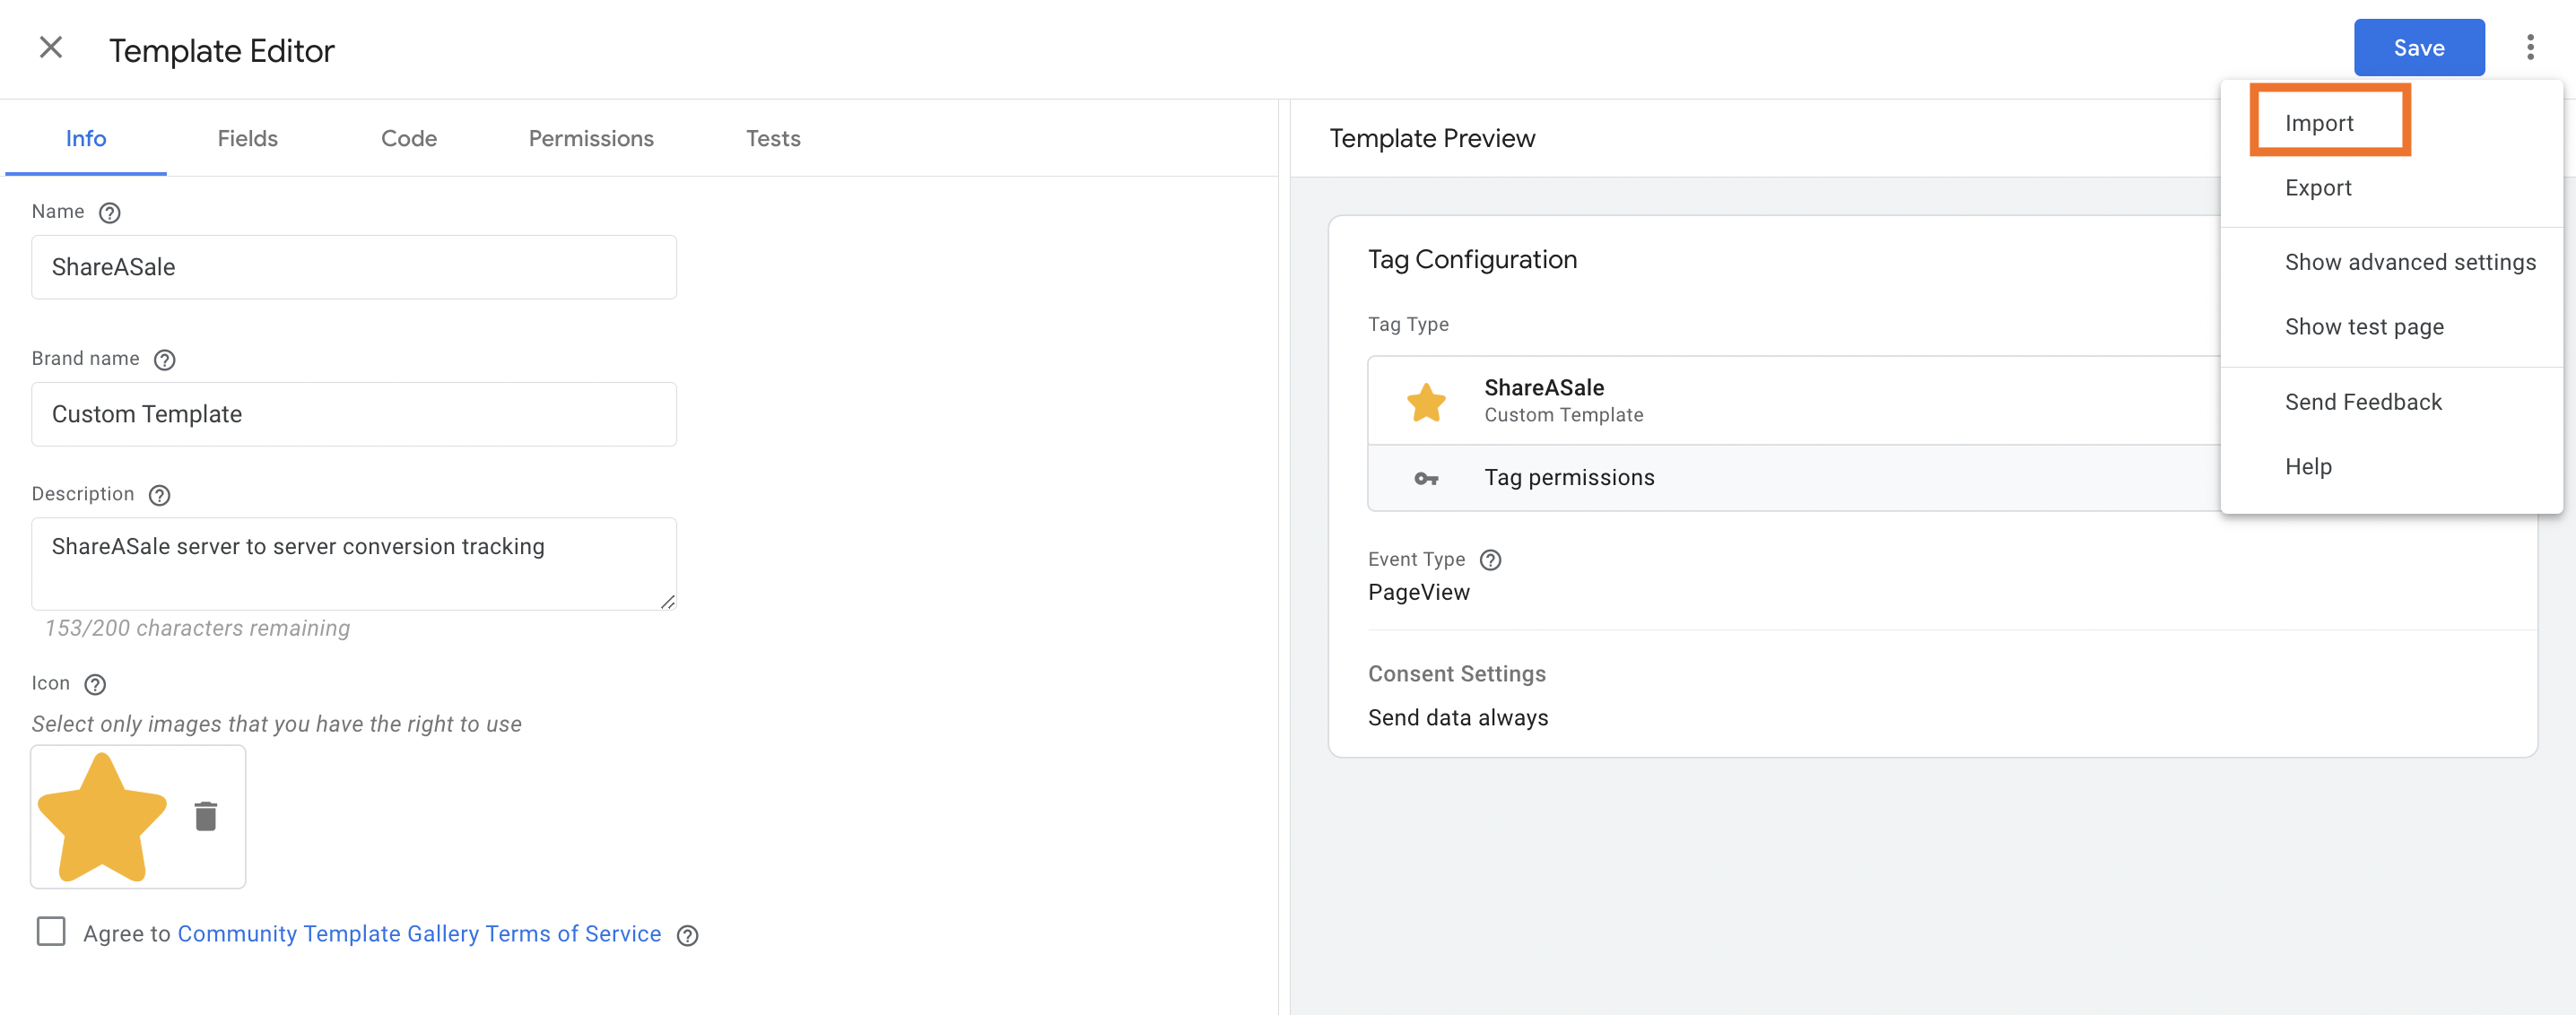Click the help icon next to Brand name

tap(165, 359)
